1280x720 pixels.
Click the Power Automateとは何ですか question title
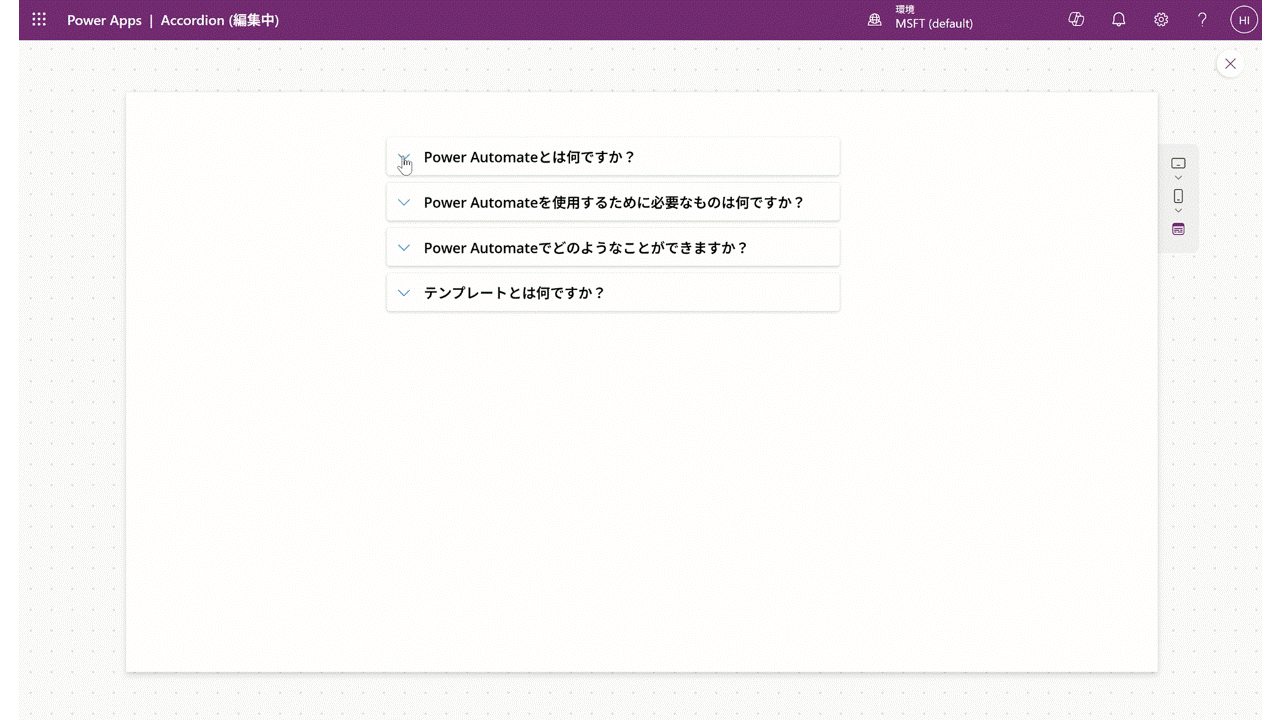coord(529,157)
